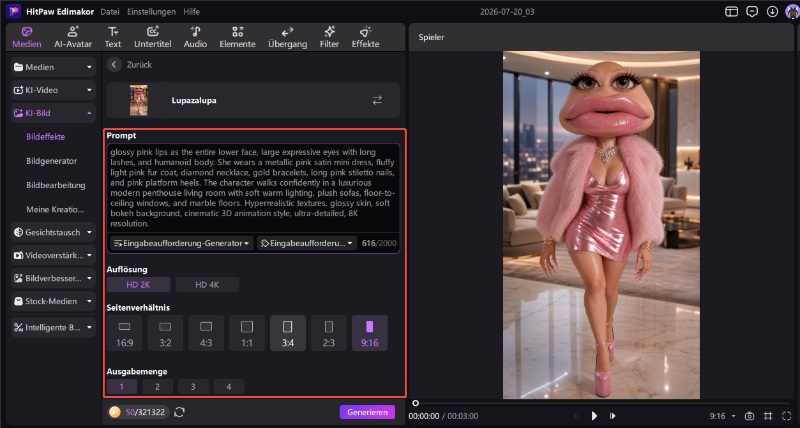Expand the Bildverbesser... section

[x=53, y=278]
